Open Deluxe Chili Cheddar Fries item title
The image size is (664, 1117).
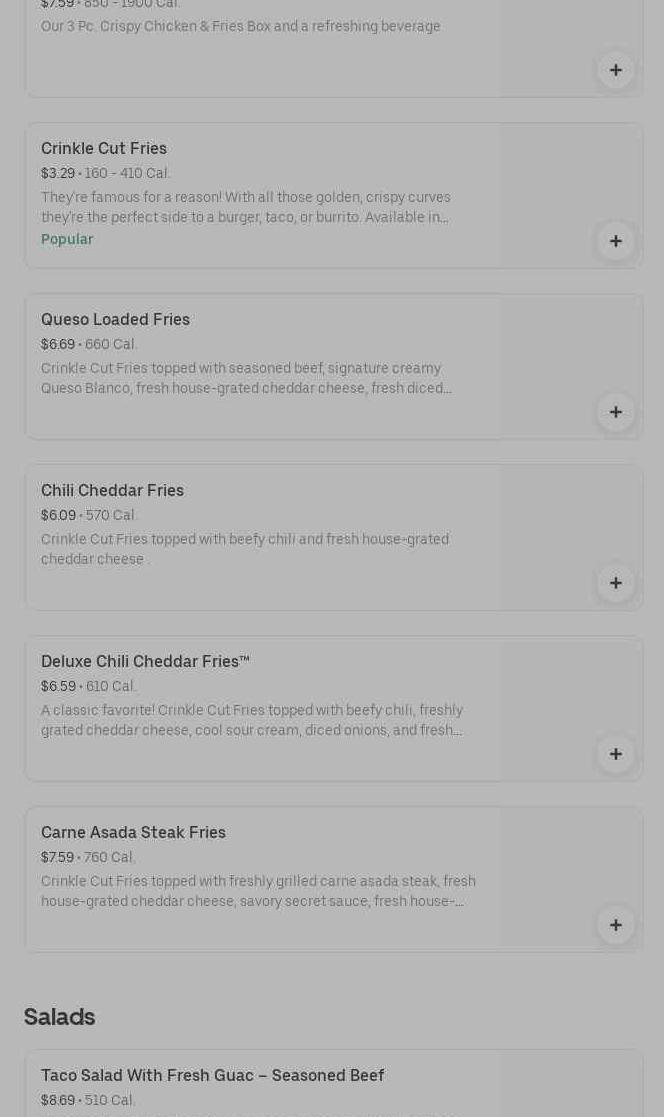click(145, 661)
